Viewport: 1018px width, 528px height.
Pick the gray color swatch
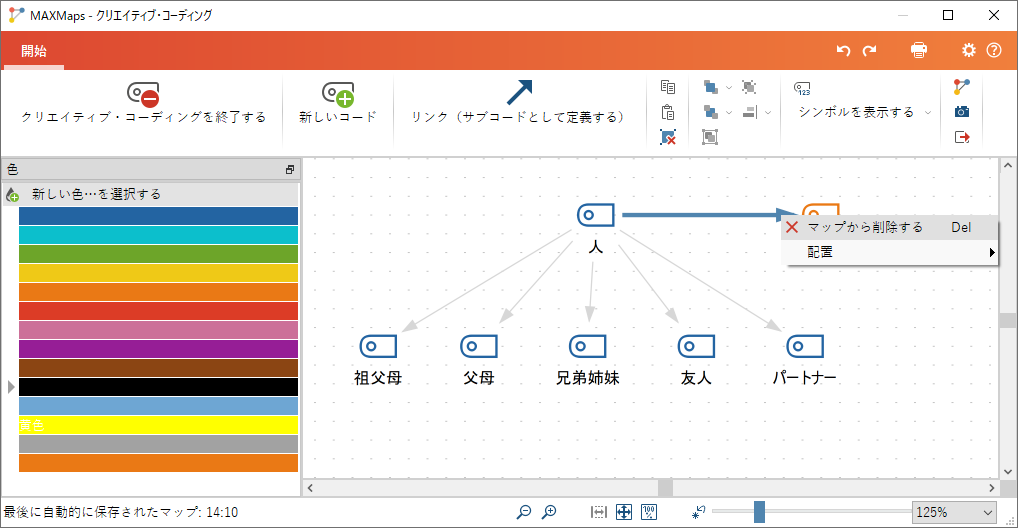pyautogui.click(x=158, y=444)
